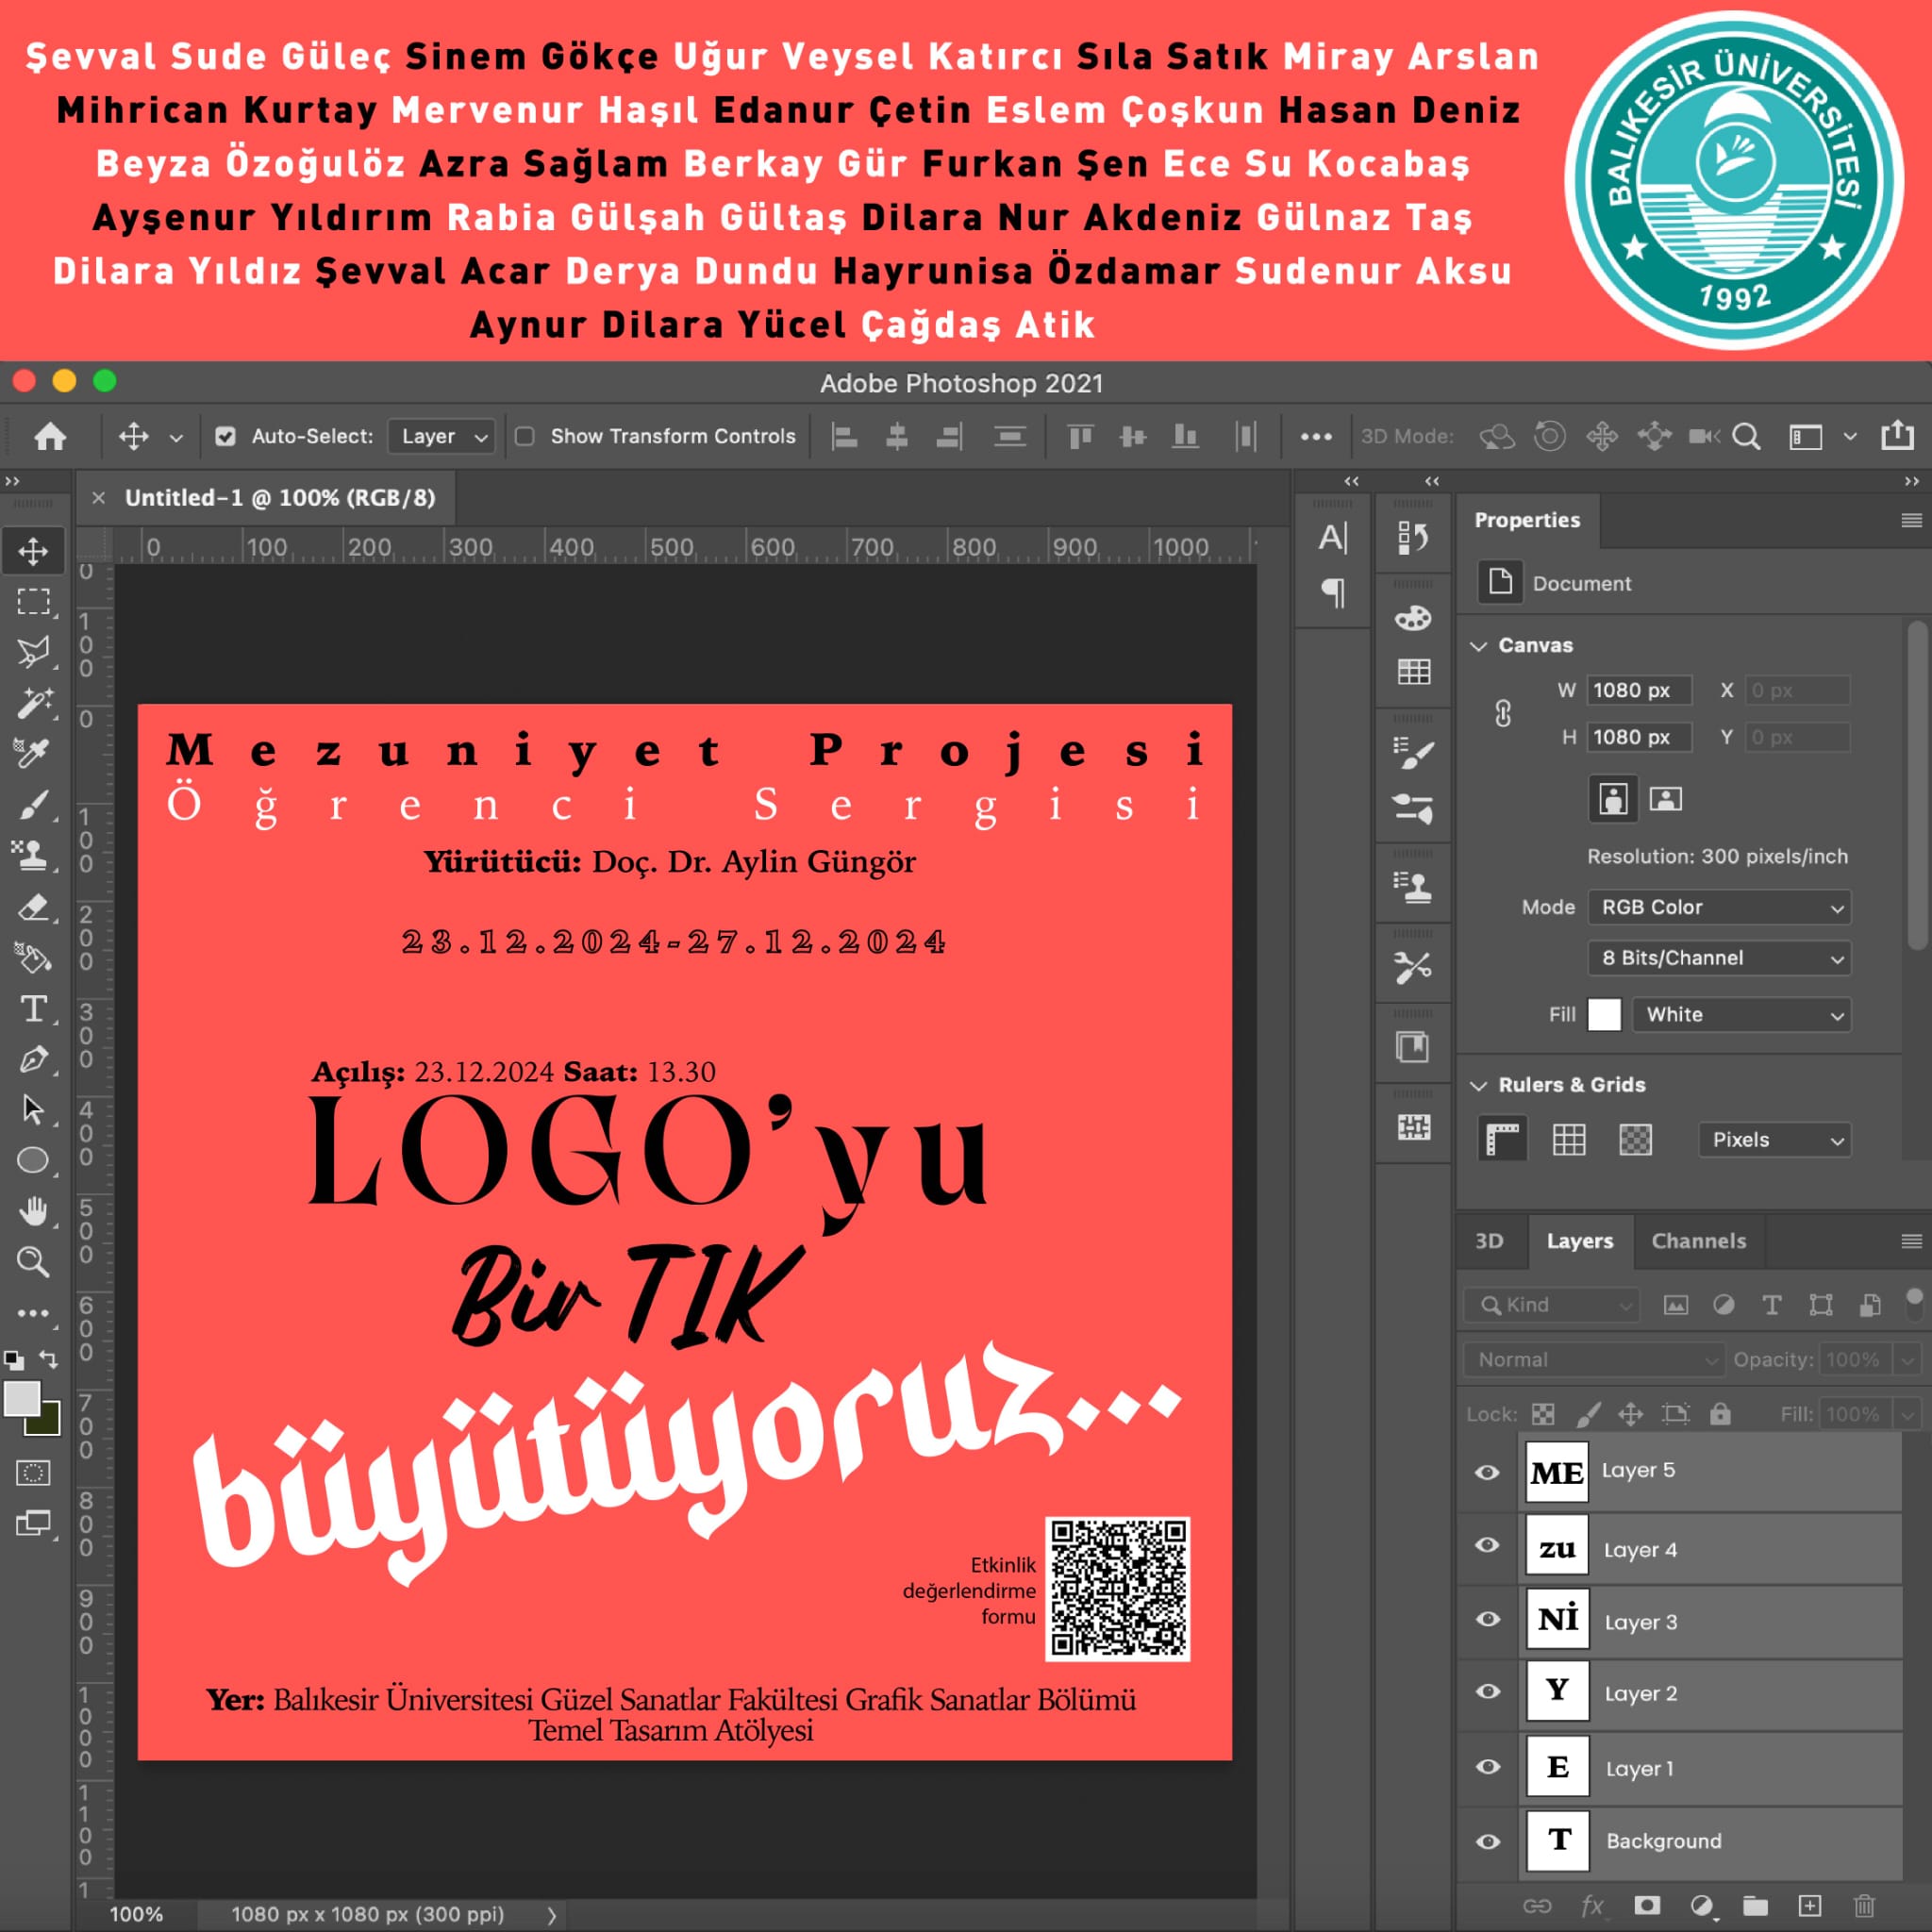Open Edit Toolbar three-dots menu

coord(33,1313)
